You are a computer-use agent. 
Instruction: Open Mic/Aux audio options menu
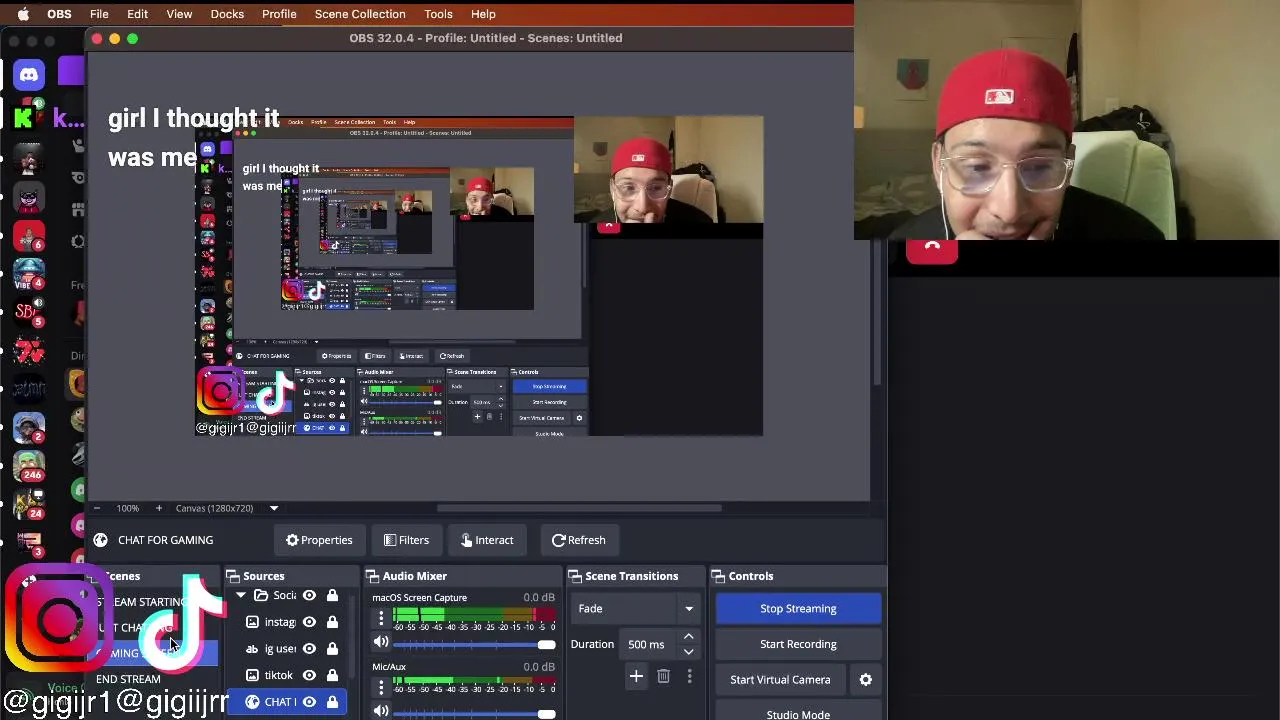[381, 687]
